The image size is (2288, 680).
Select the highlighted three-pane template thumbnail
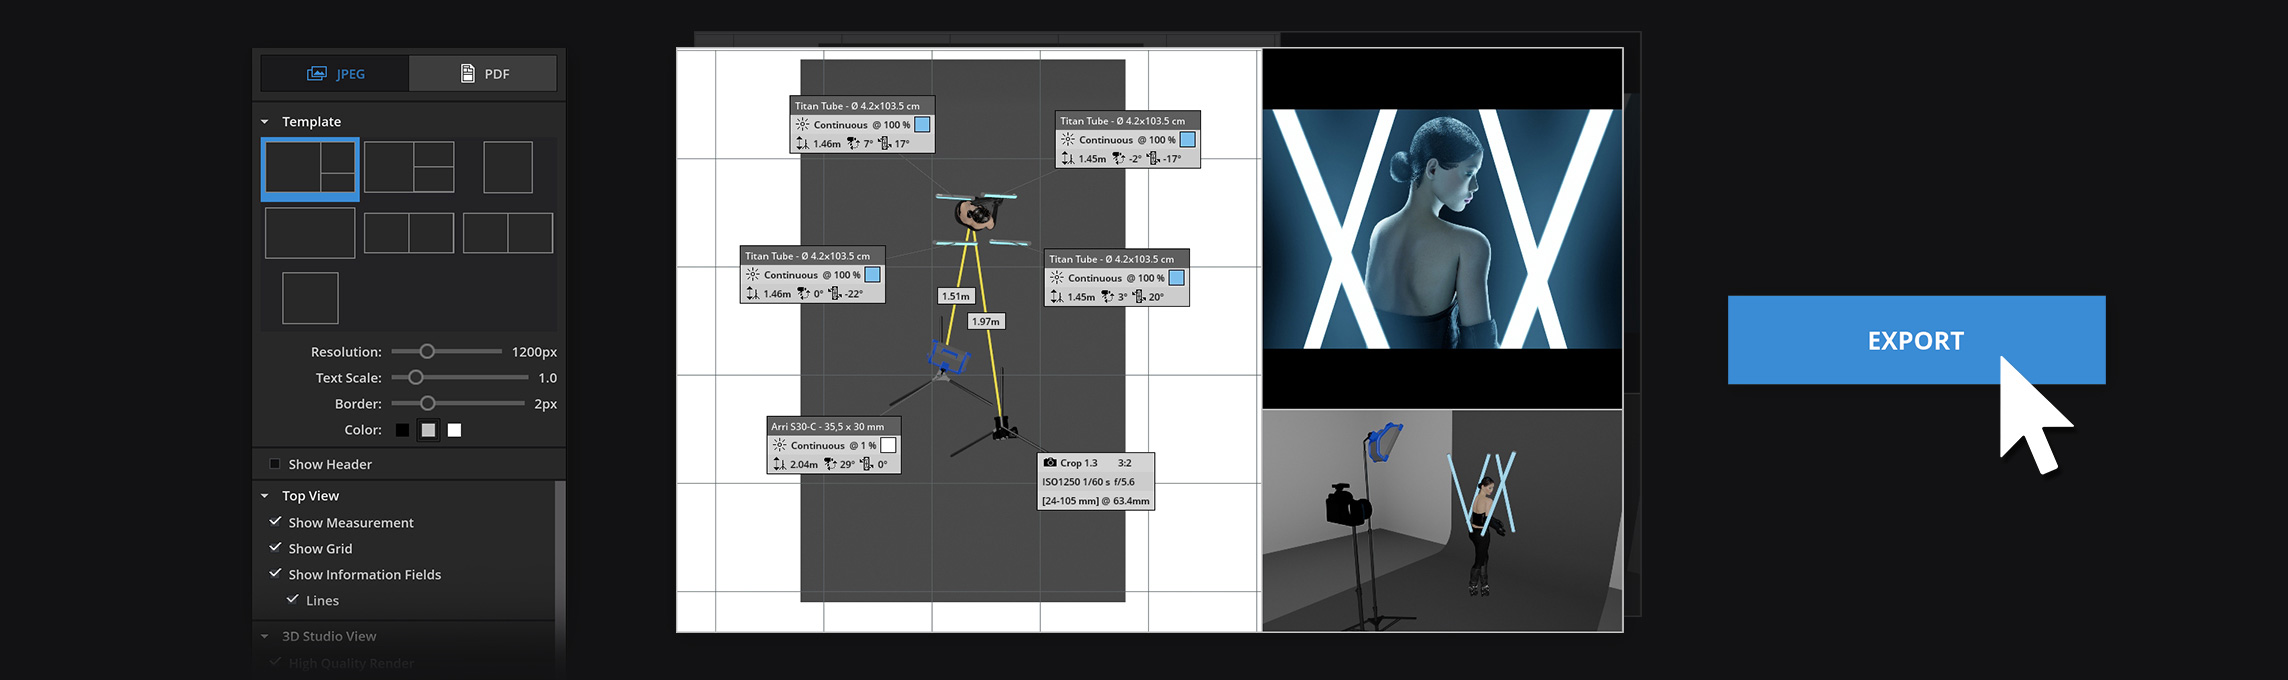[x=310, y=169]
